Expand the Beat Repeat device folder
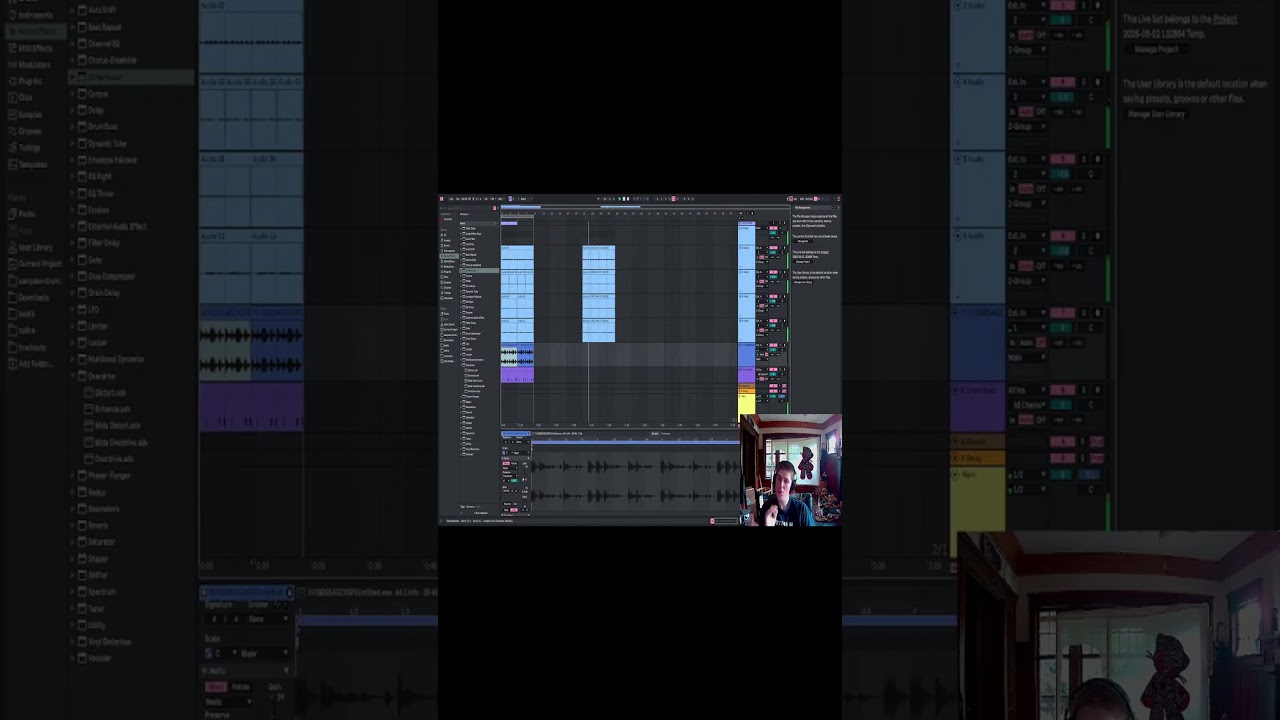Image resolution: width=1280 pixels, height=720 pixels. point(461,255)
